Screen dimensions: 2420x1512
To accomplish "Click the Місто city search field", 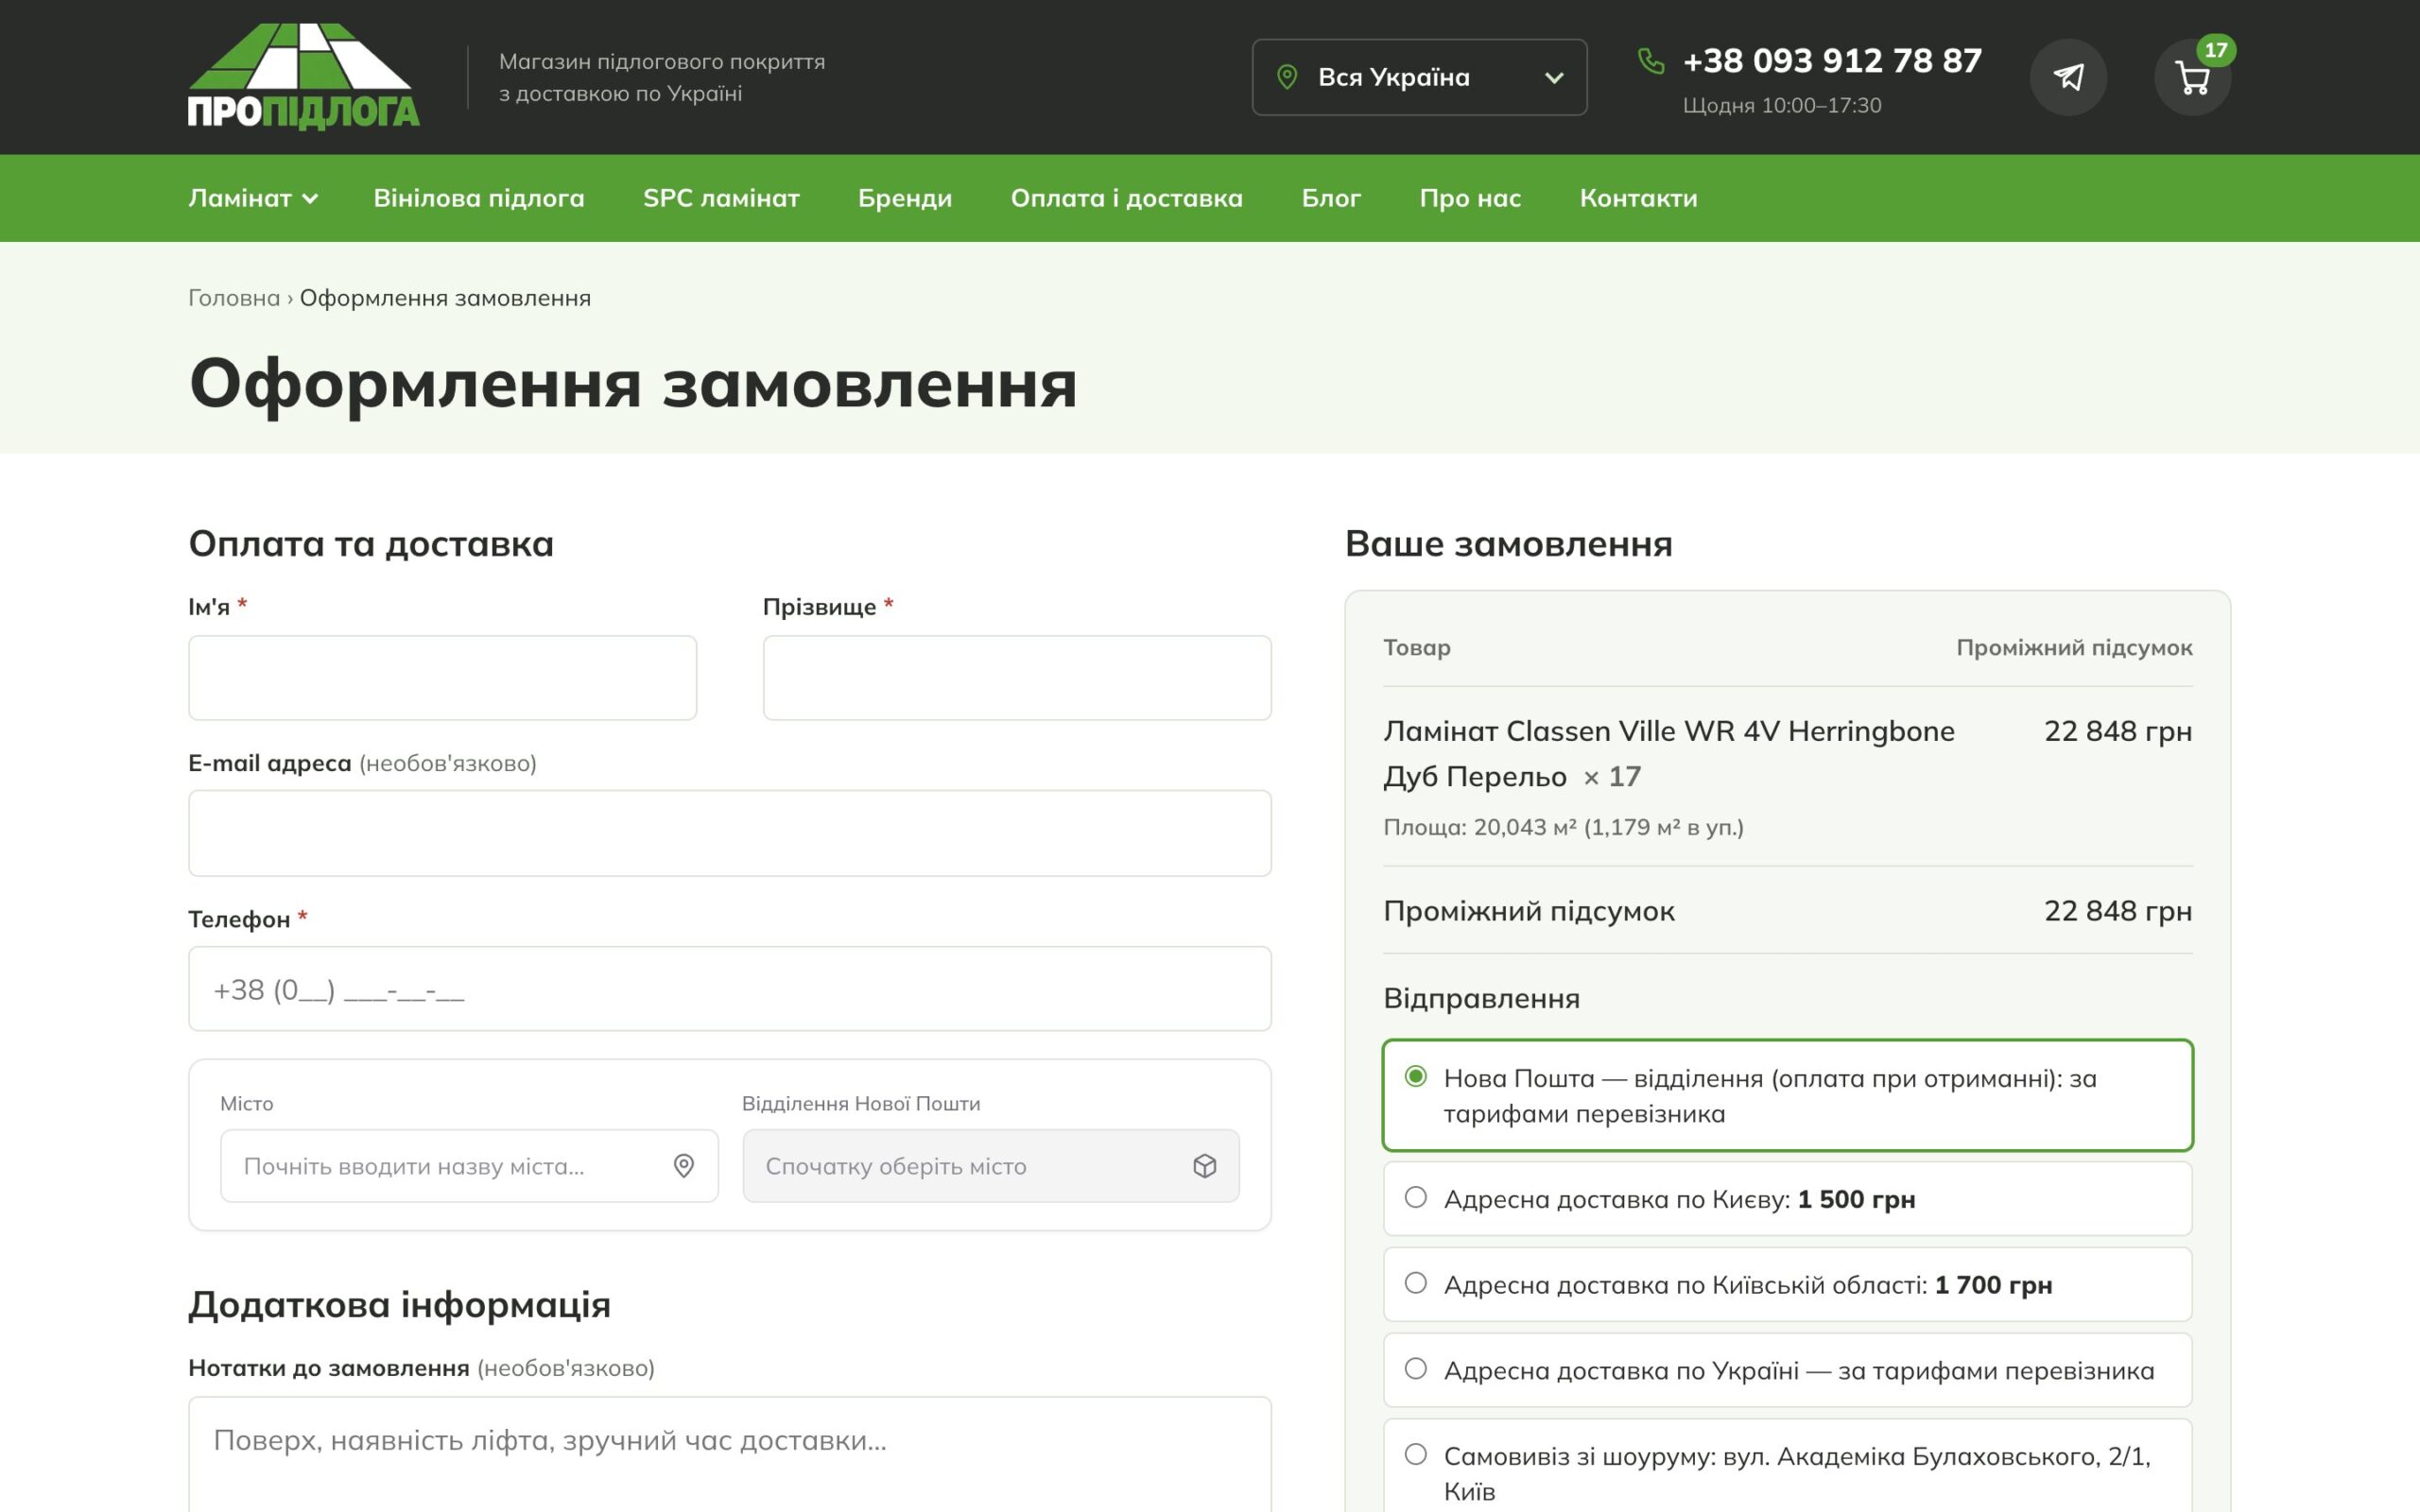I will tap(469, 1166).
